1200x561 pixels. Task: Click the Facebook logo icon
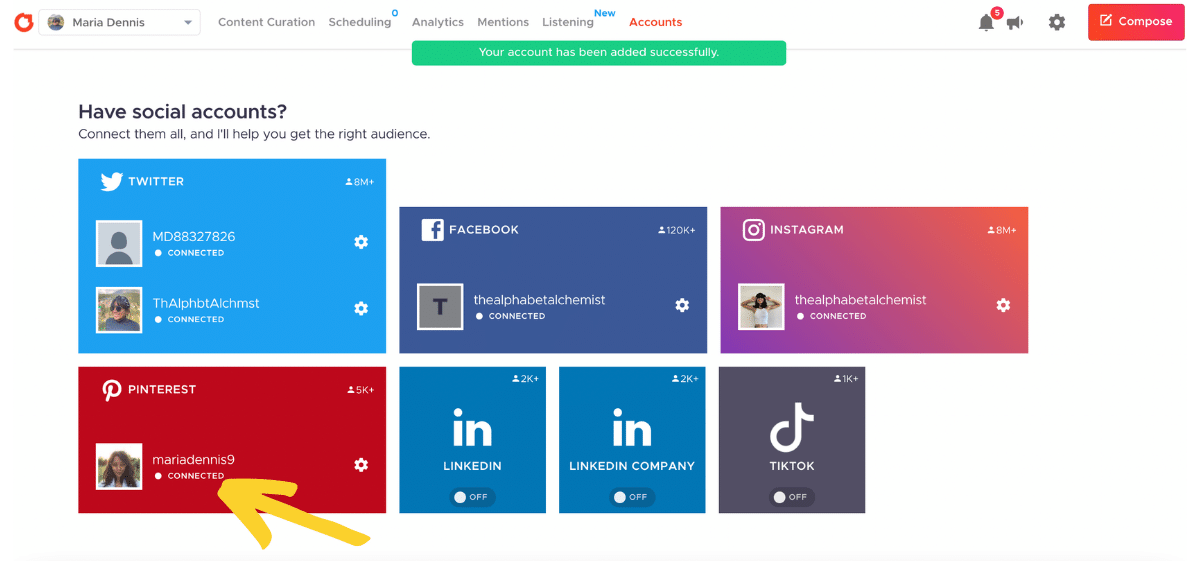[x=432, y=230]
